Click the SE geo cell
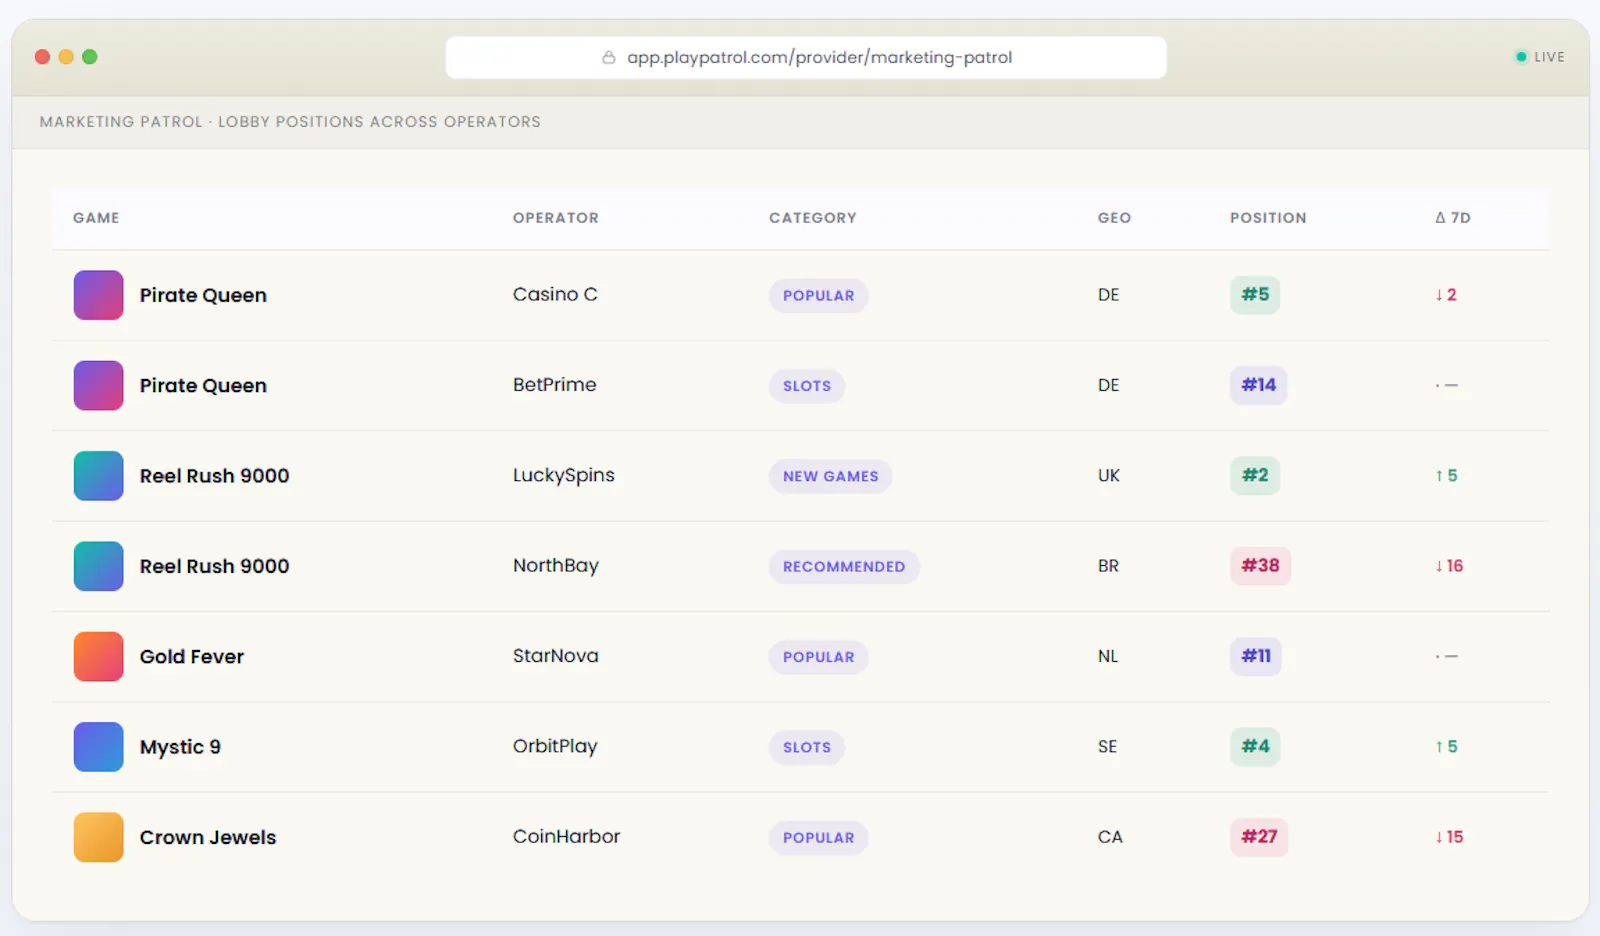The width and height of the screenshot is (1600, 936). [x=1107, y=747]
